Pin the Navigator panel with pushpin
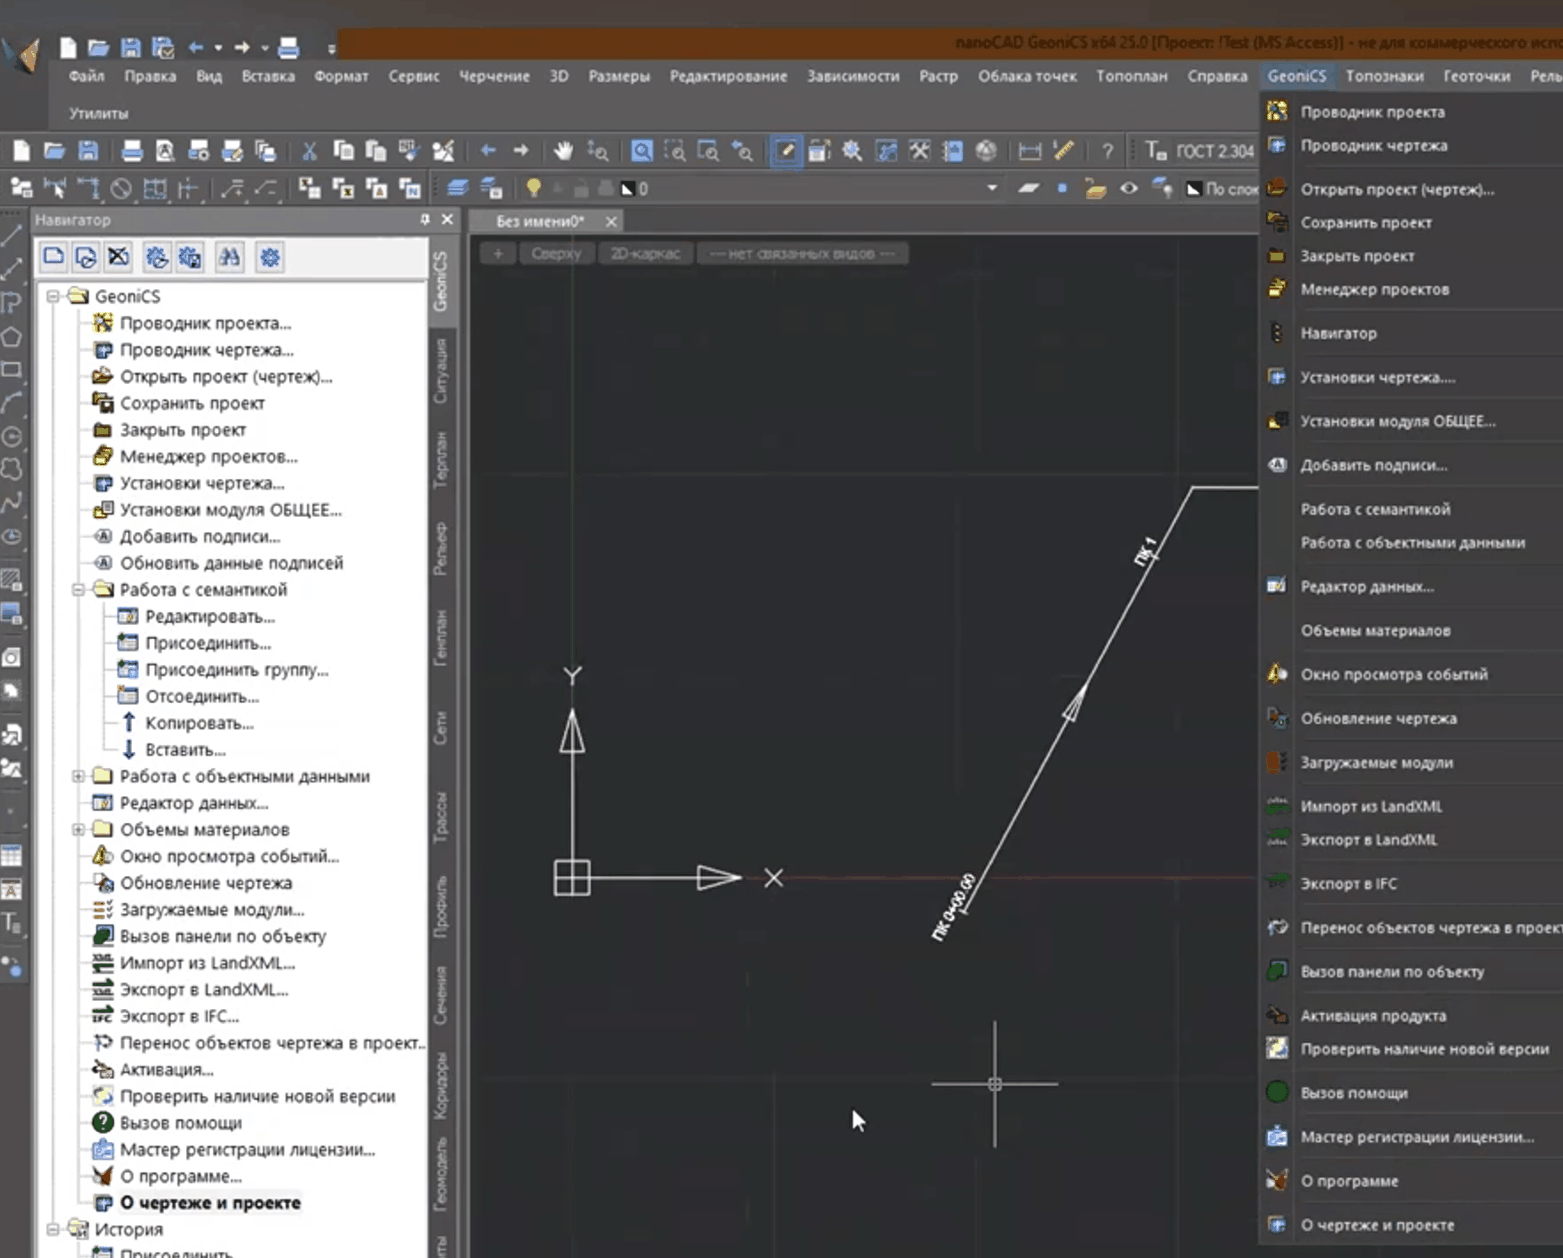Viewport: 1563px width, 1258px height. point(425,220)
